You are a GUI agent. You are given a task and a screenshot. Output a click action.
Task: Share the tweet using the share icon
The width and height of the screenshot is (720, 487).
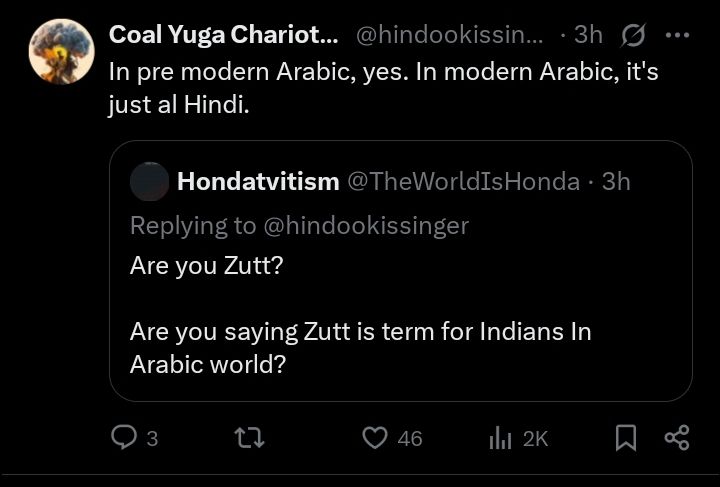point(677,438)
